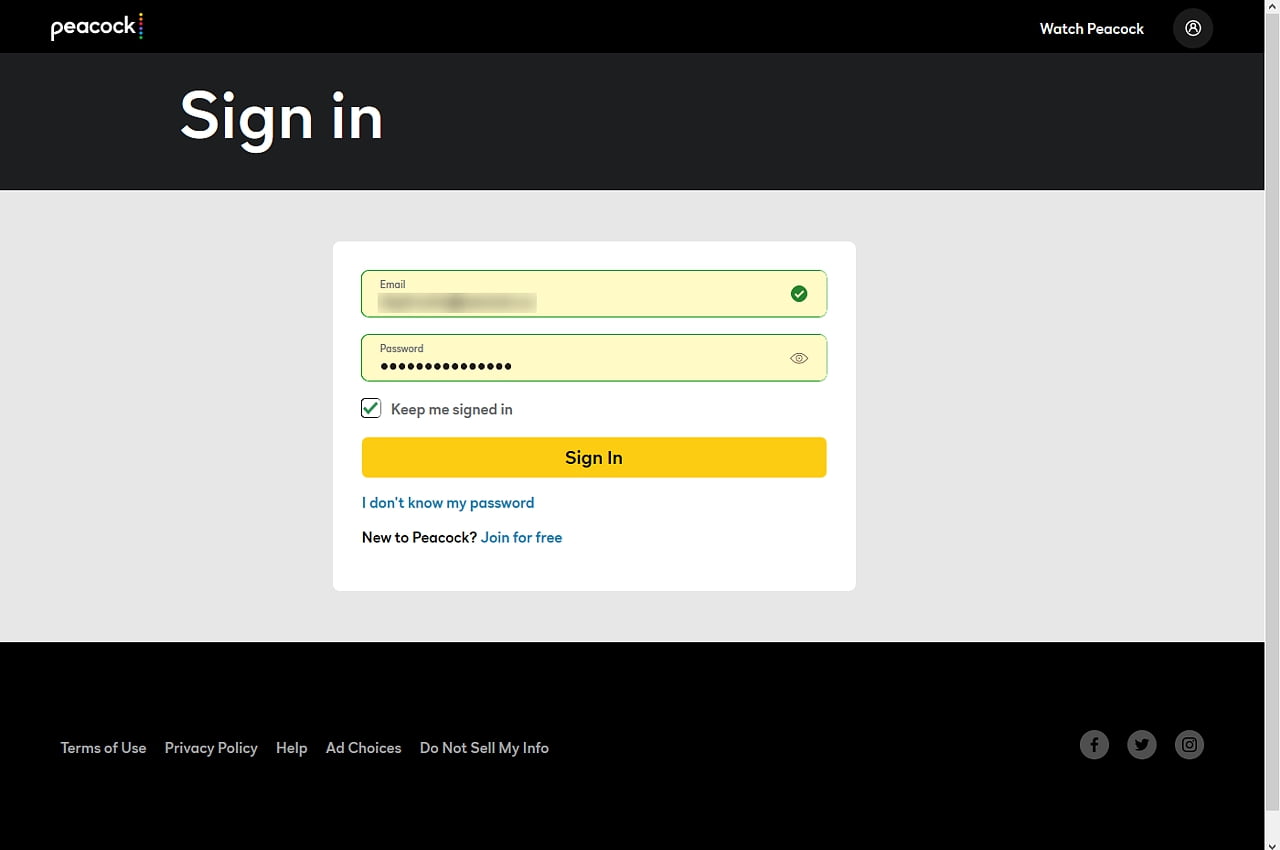This screenshot has width=1280, height=850.
Task: Click the Join for free link
Action: point(522,538)
